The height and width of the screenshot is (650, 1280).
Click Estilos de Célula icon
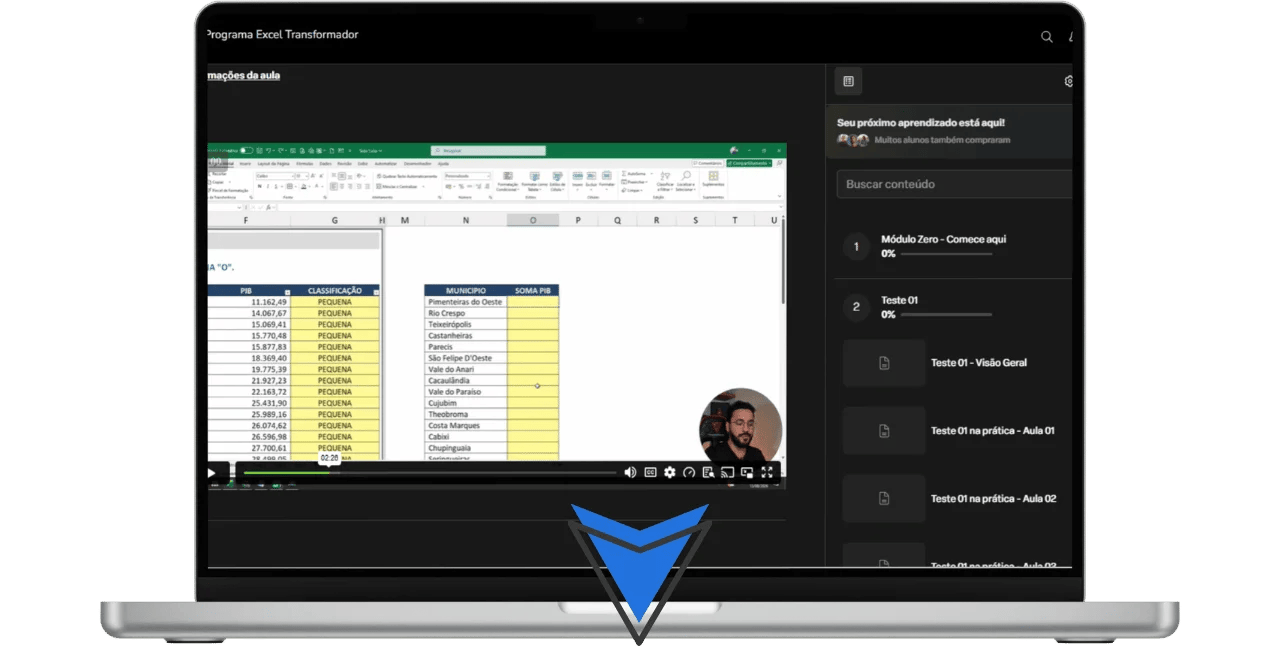[557, 181]
